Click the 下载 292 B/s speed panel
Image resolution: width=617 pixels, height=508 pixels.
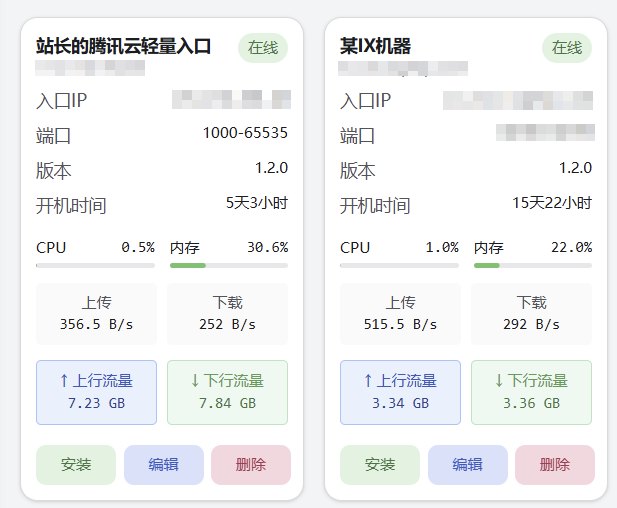point(531,313)
